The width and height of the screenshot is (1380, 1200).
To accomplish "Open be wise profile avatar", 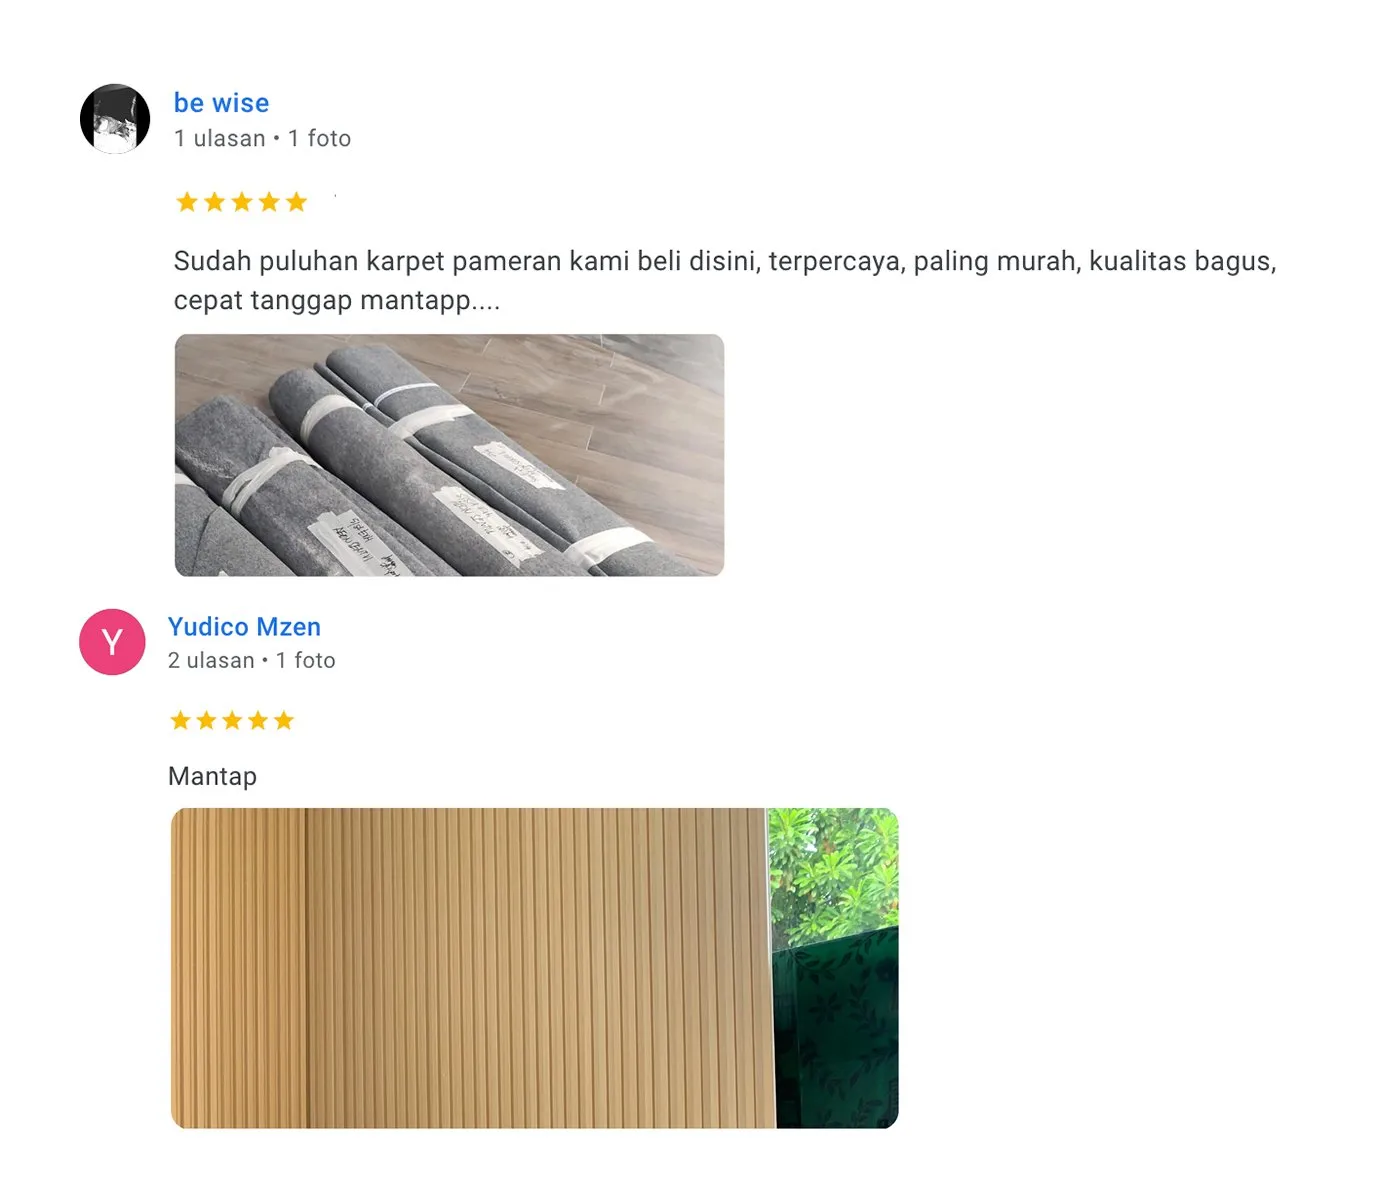I will point(115,118).
